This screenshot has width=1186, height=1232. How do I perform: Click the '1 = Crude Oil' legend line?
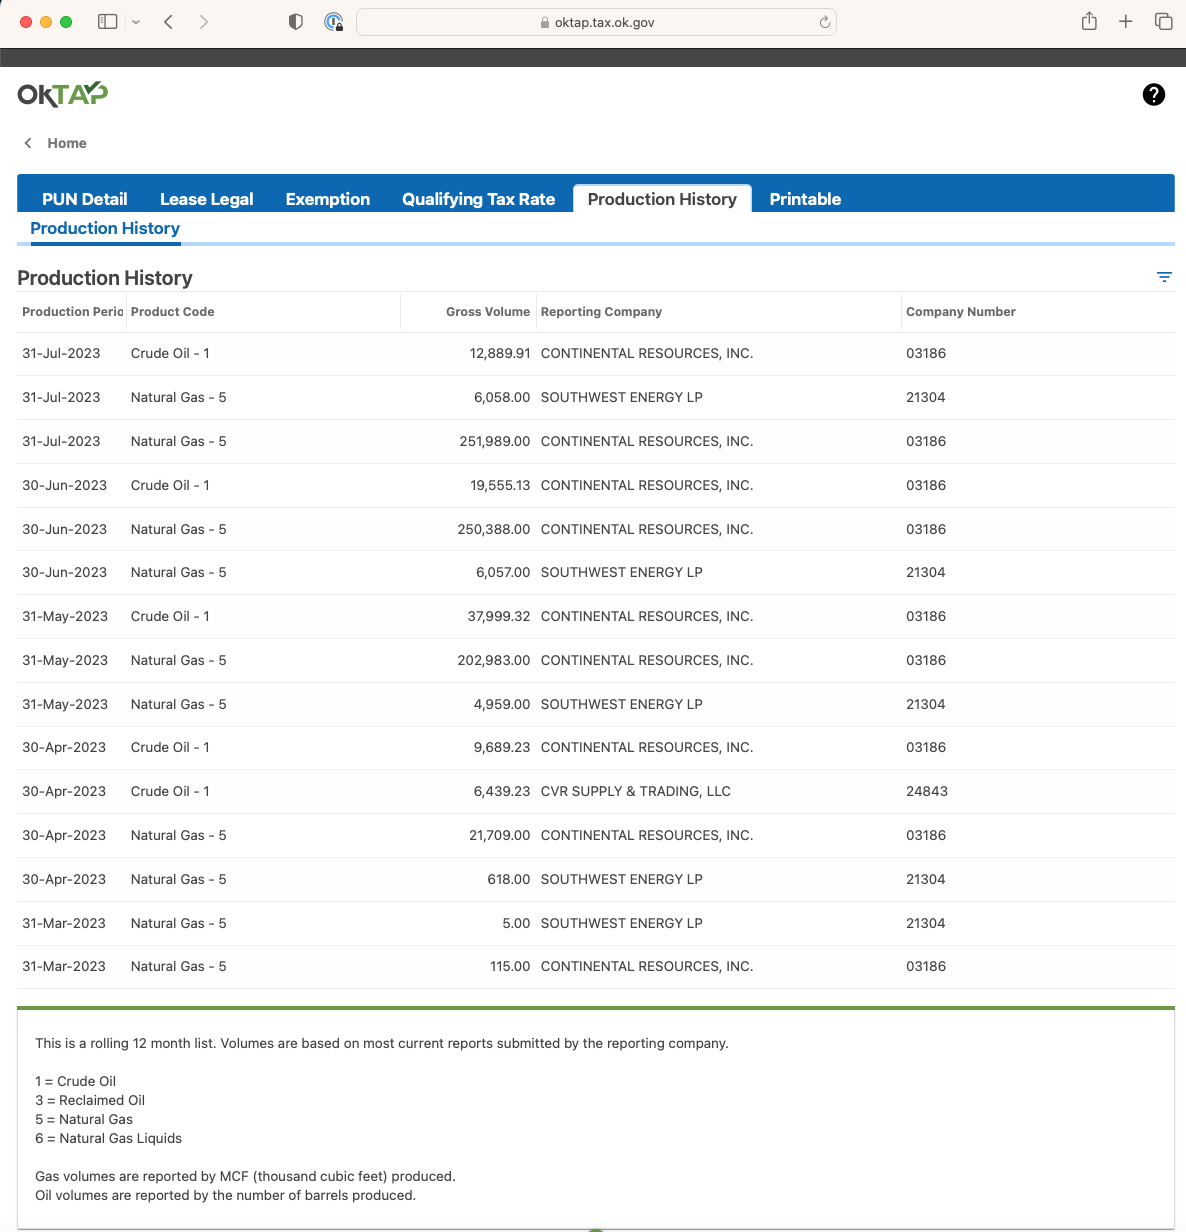click(75, 1081)
